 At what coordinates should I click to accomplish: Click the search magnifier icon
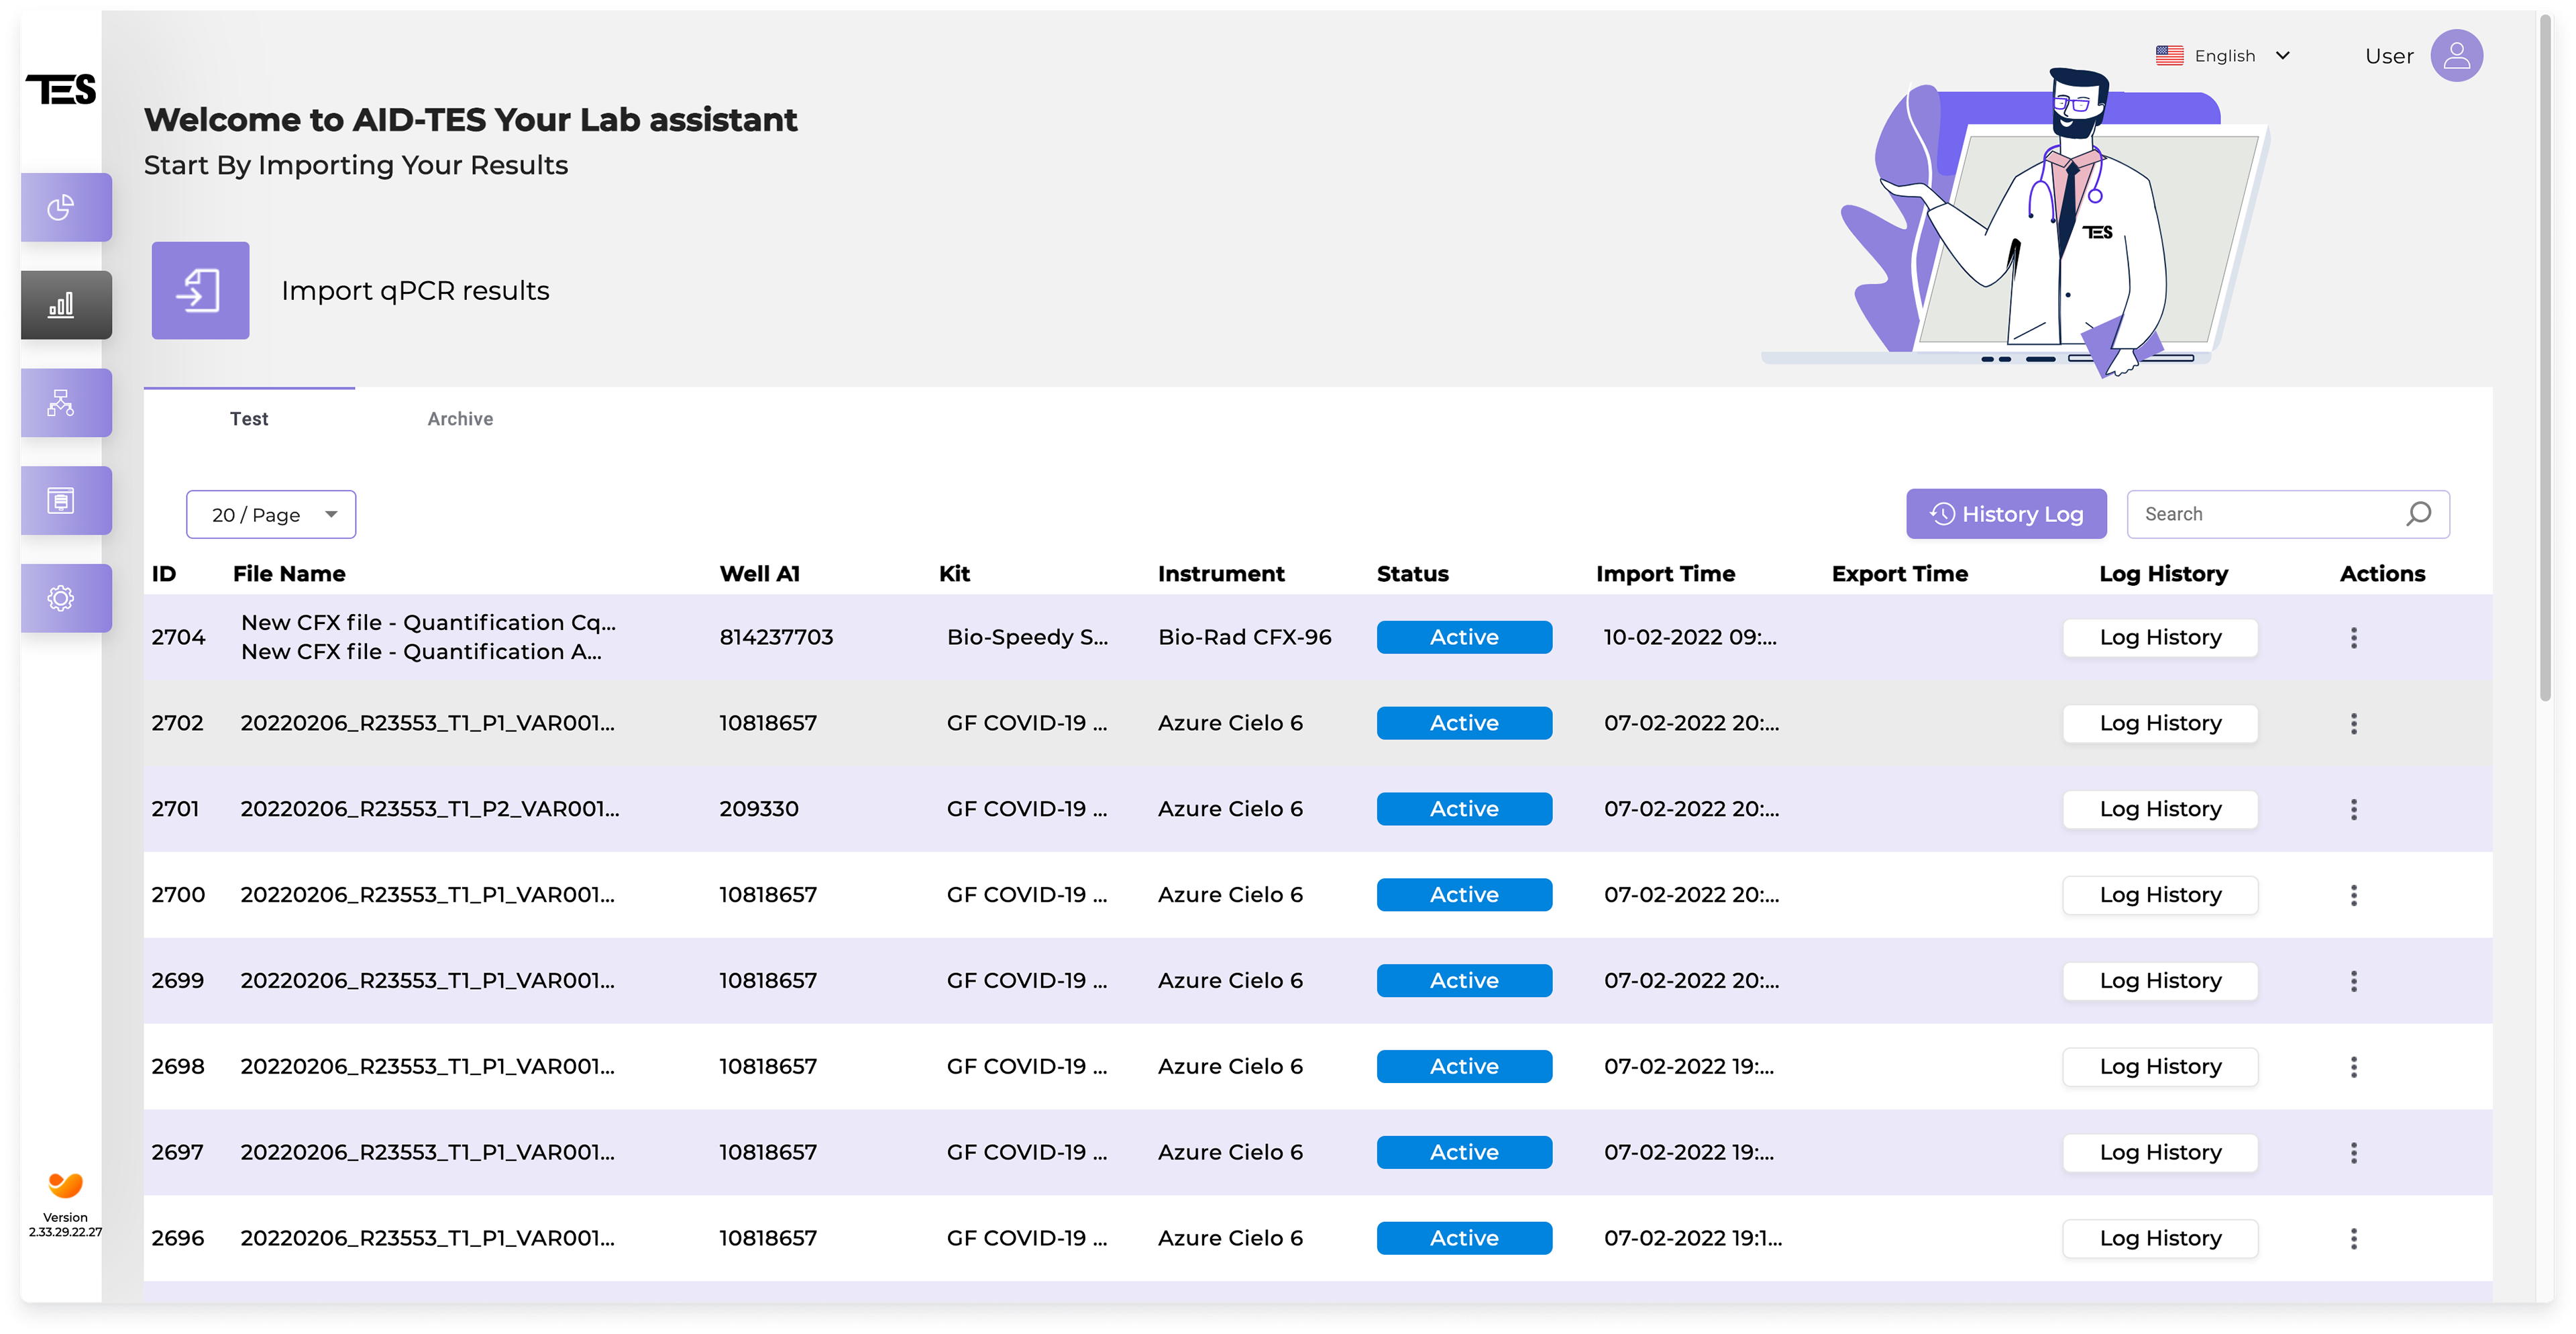tap(2418, 514)
